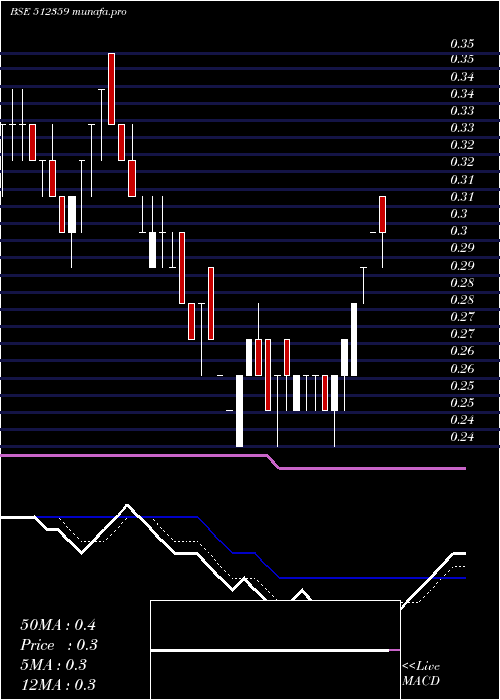Click the price axis label 0.28 nearest the top
This screenshot has height=700, width=500.
462,283
